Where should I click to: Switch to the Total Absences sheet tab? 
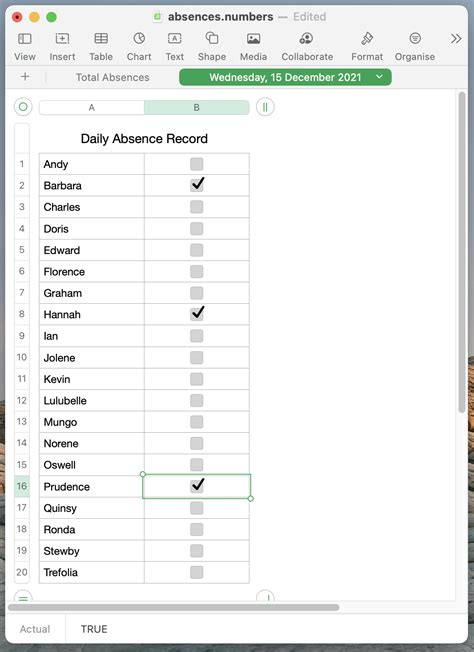[112, 77]
